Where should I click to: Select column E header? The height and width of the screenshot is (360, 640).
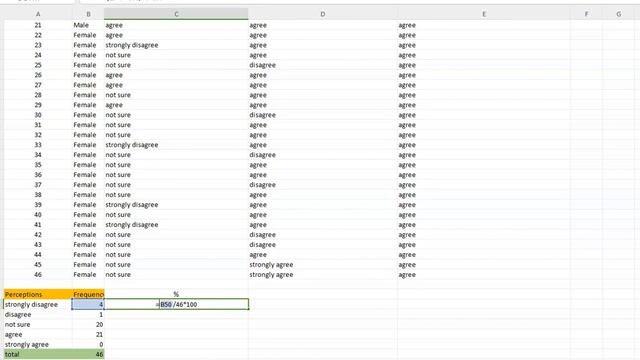tap(484, 14)
